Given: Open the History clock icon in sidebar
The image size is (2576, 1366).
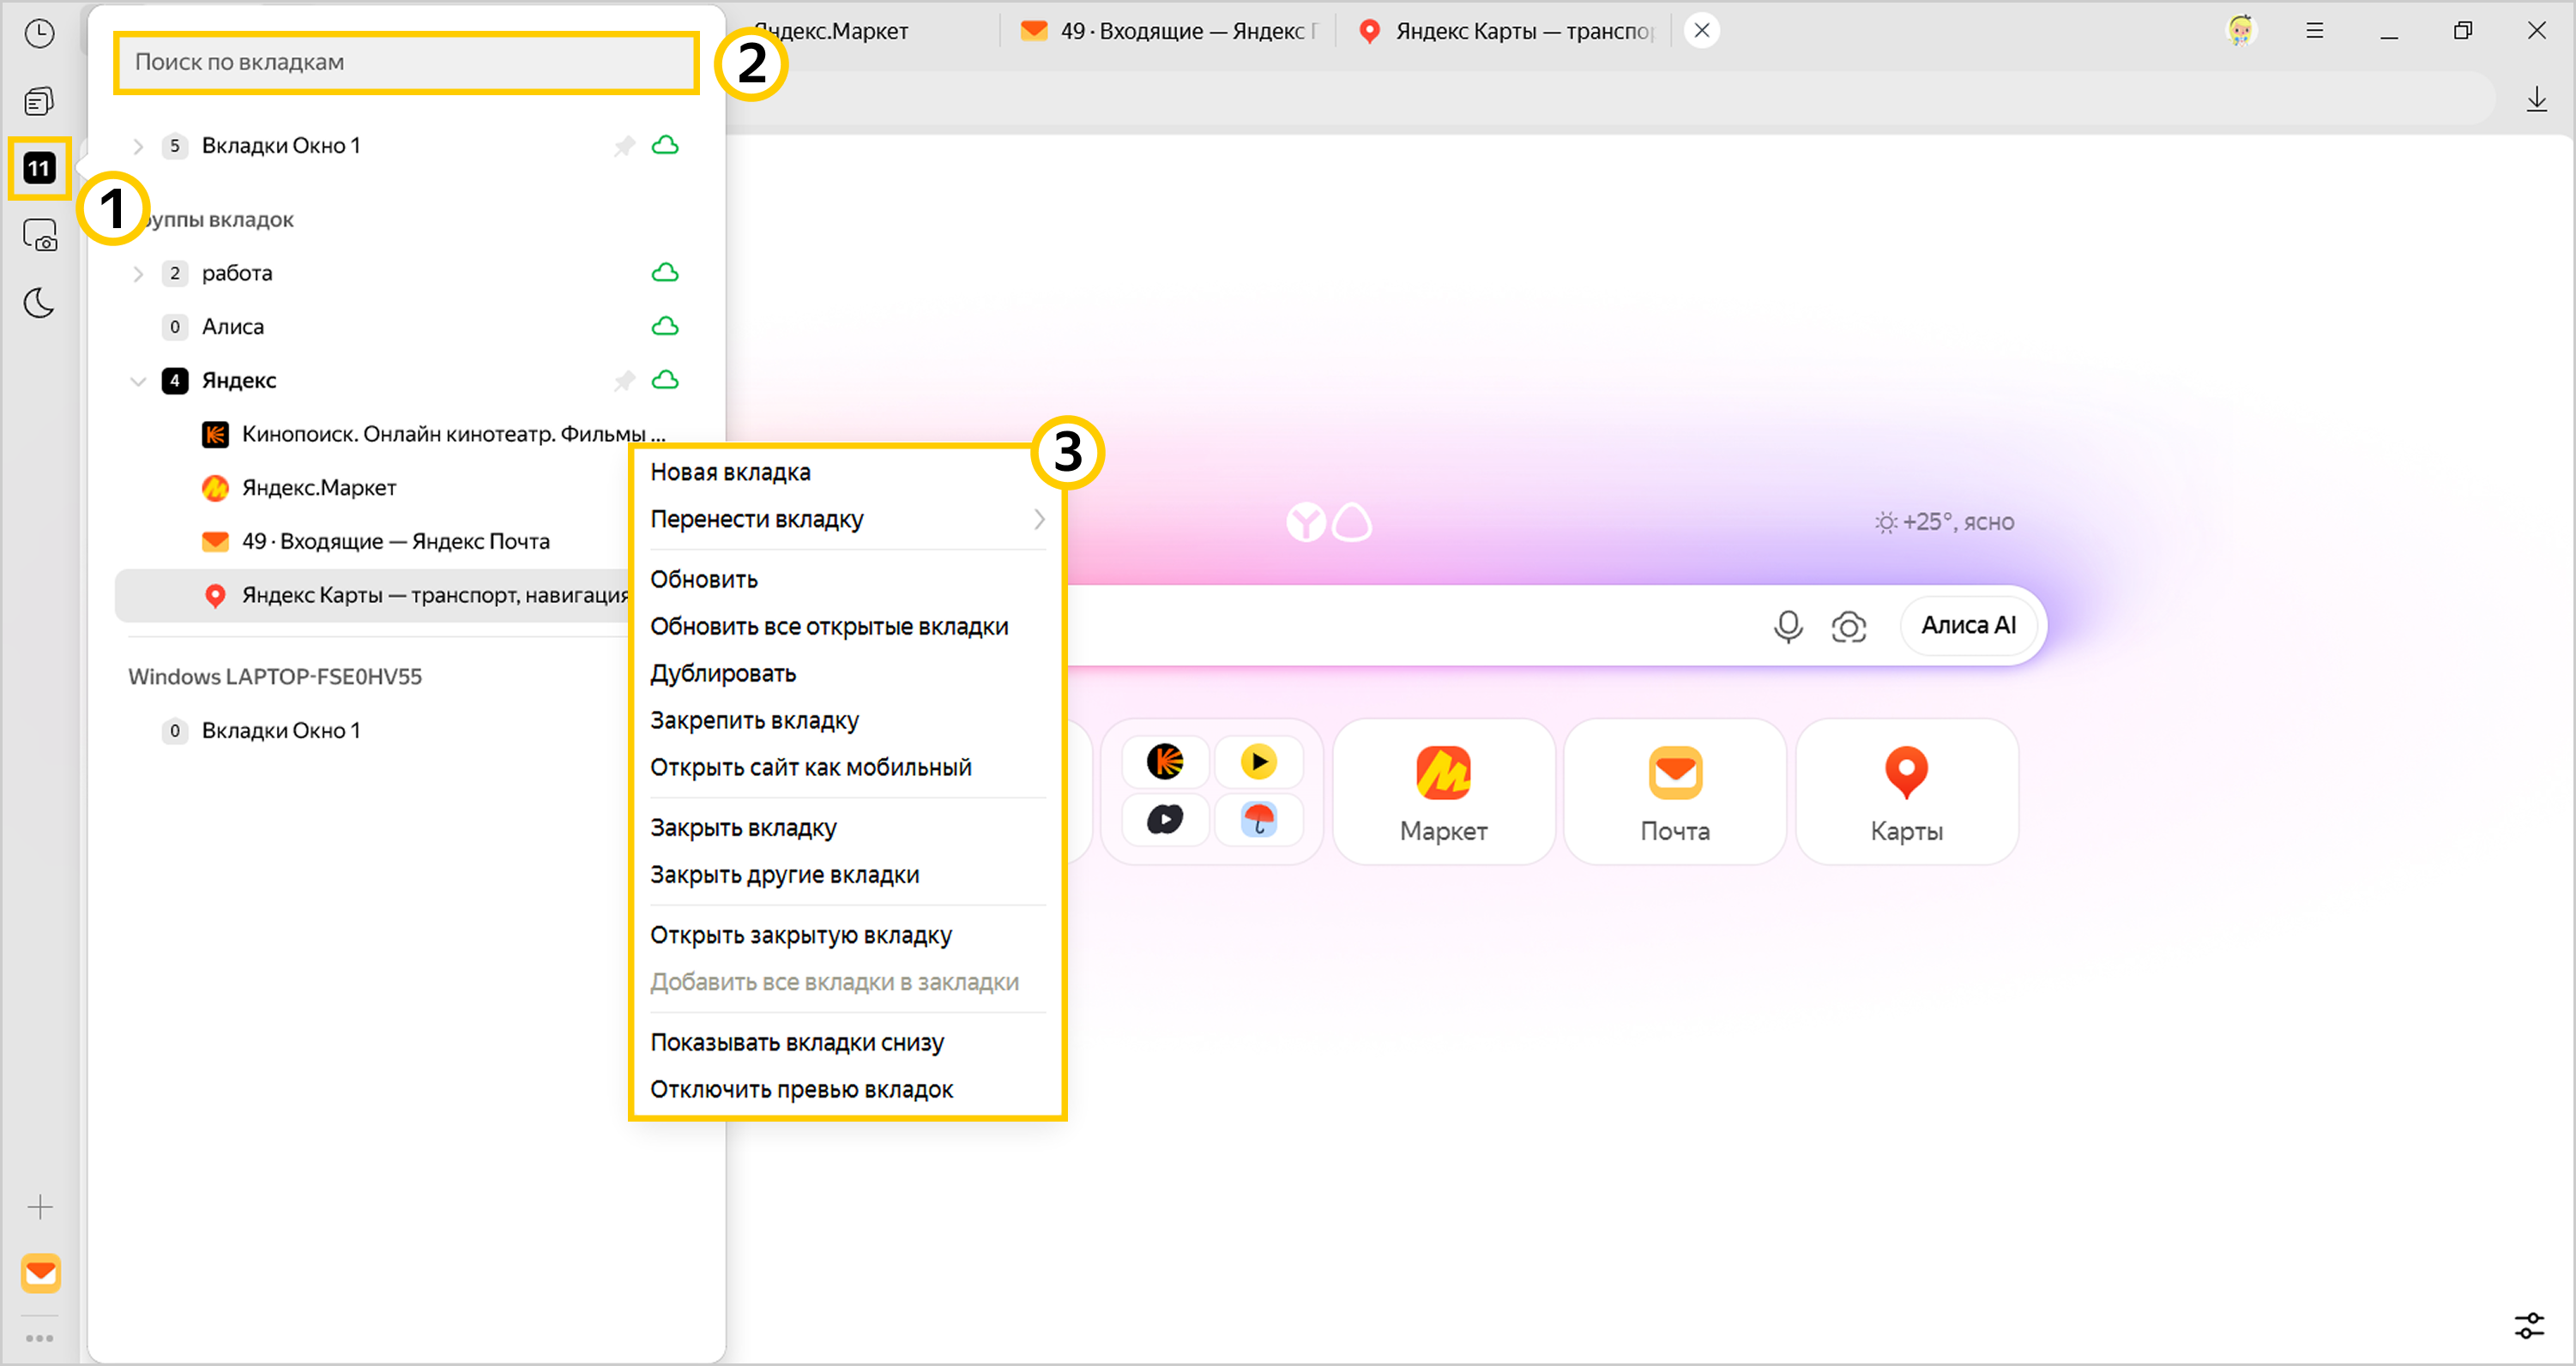Looking at the screenshot, I should click(39, 34).
